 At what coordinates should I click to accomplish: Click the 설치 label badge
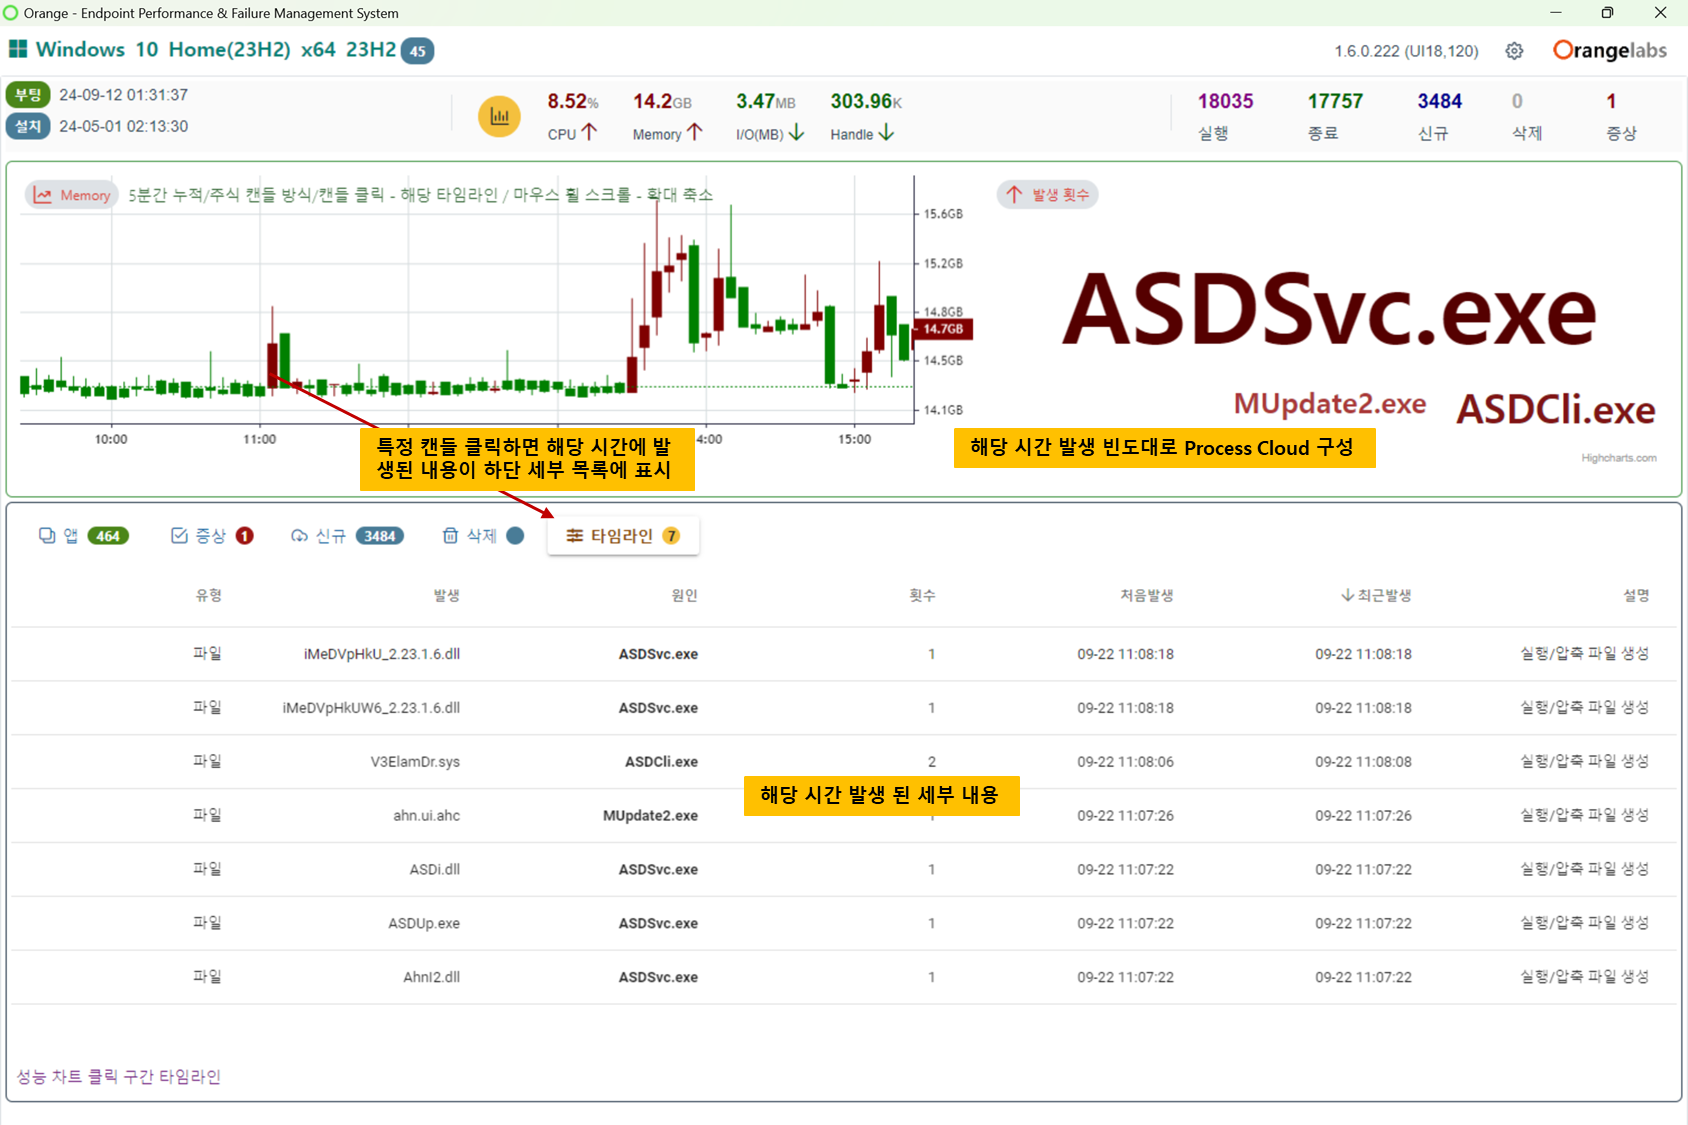pos(28,126)
